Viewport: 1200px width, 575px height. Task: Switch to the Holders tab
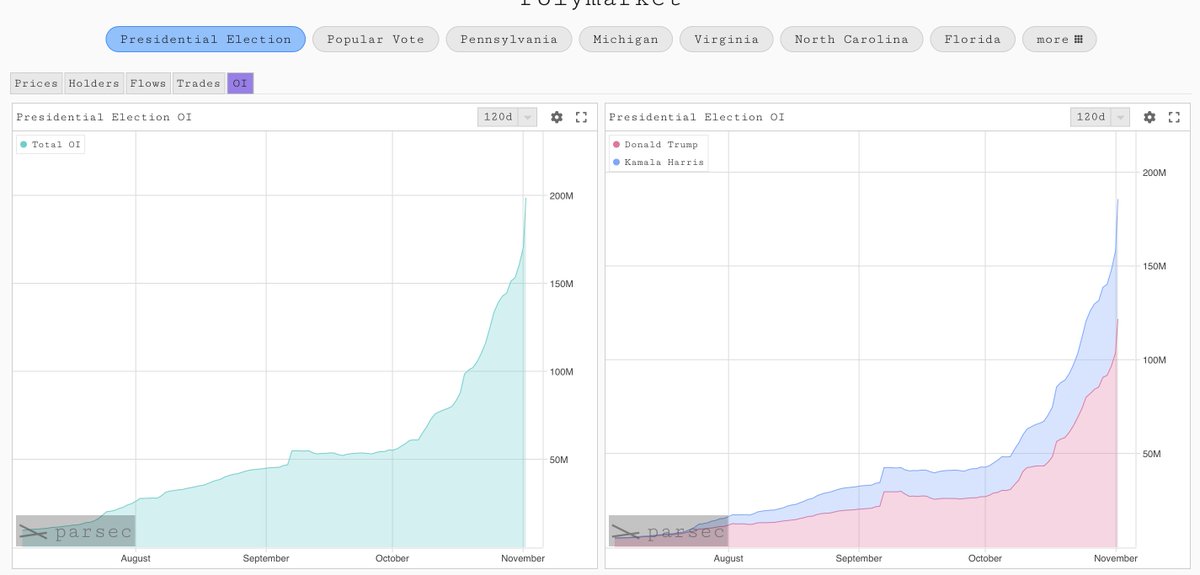pyautogui.click(x=94, y=83)
